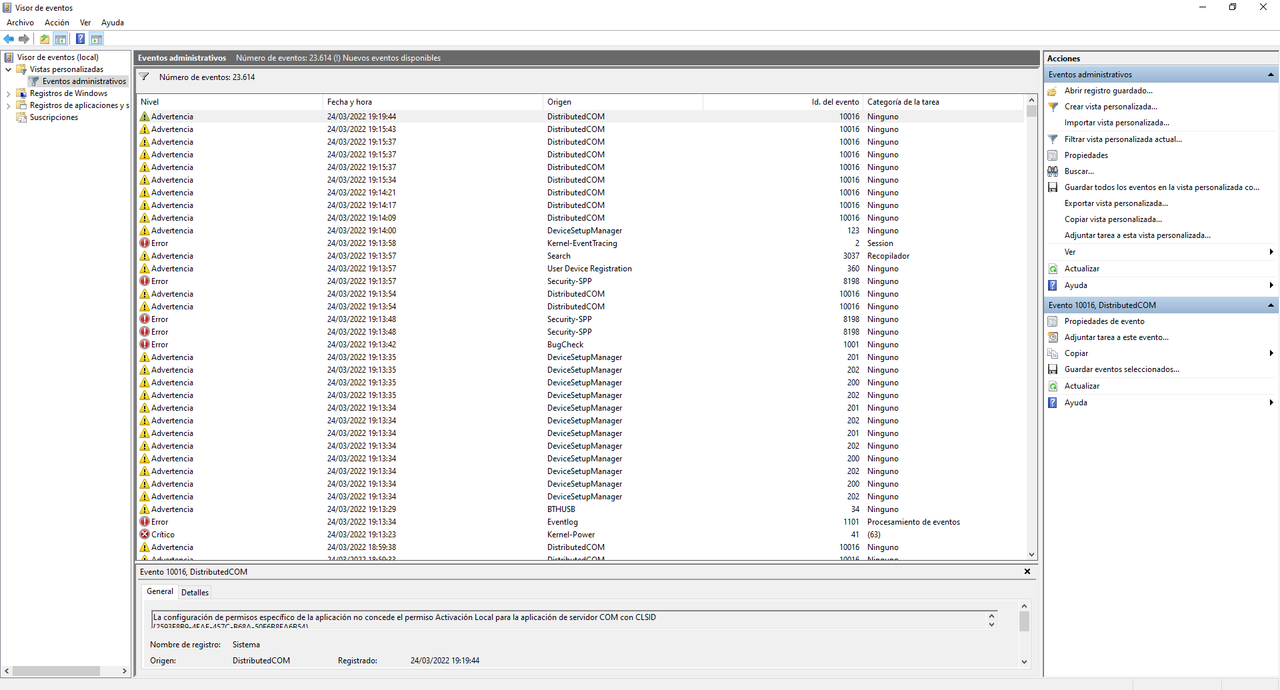Click the (63) category cell on the Kernel-Power row

pos(873,534)
